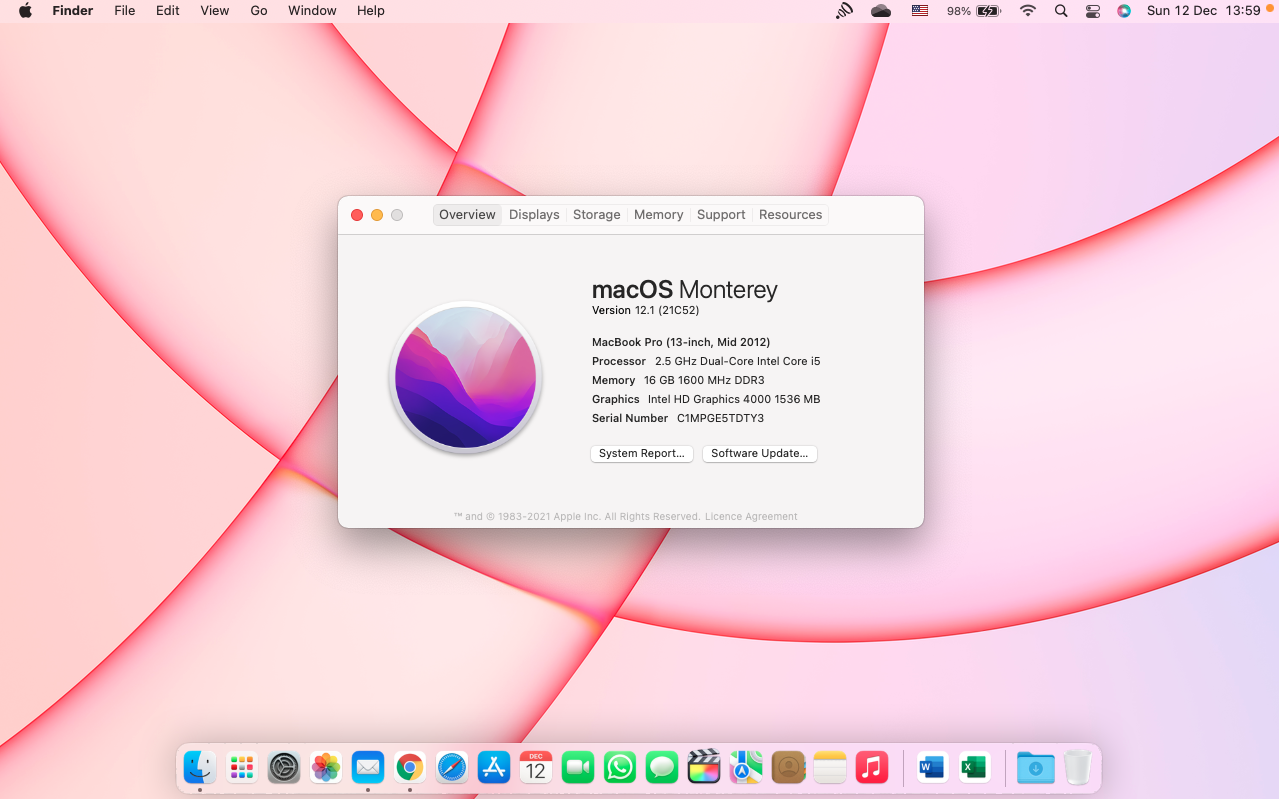The height and width of the screenshot is (799, 1279).
Task: Open the Mail app in the Dock
Action: coord(368,767)
